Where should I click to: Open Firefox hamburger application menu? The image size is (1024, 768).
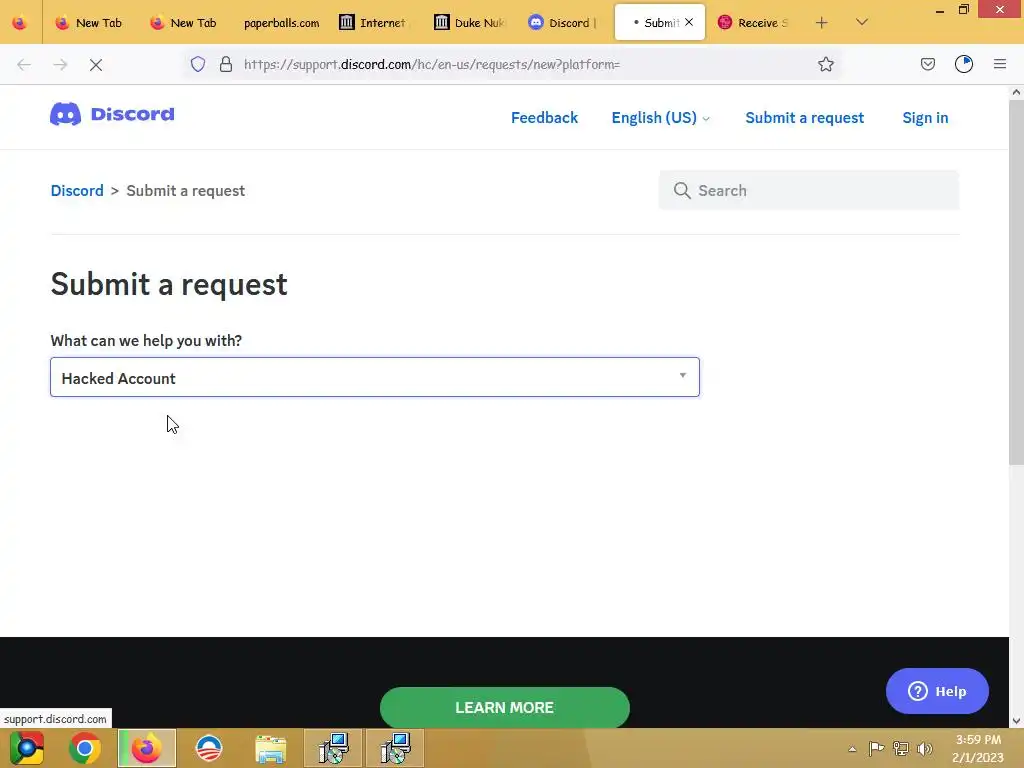pyautogui.click(x=1000, y=64)
